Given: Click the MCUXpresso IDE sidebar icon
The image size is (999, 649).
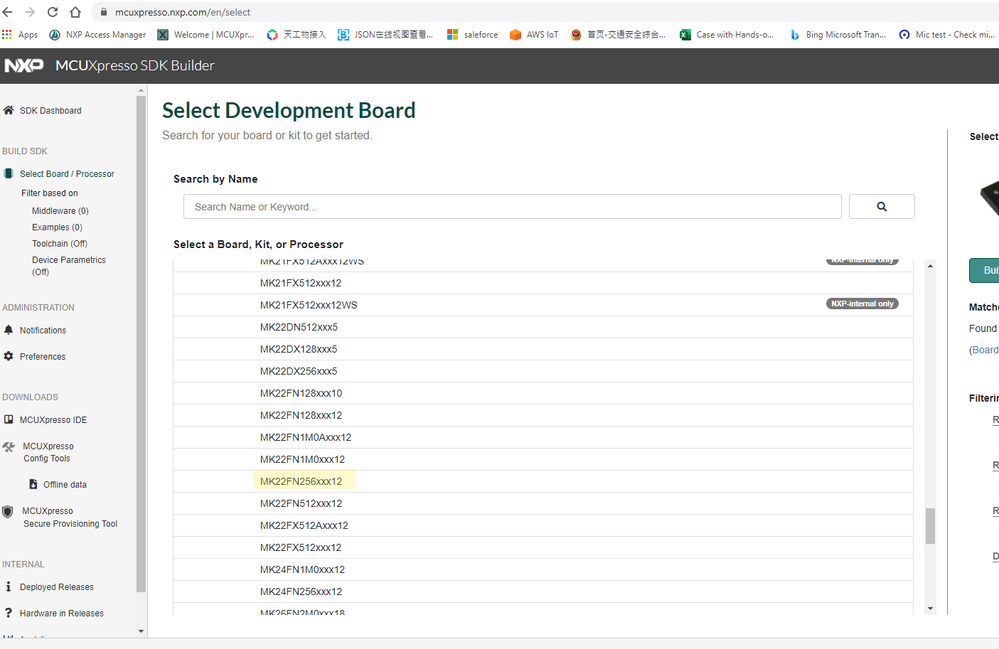Looking at the screenshot, I should click(x=9, y=420).
